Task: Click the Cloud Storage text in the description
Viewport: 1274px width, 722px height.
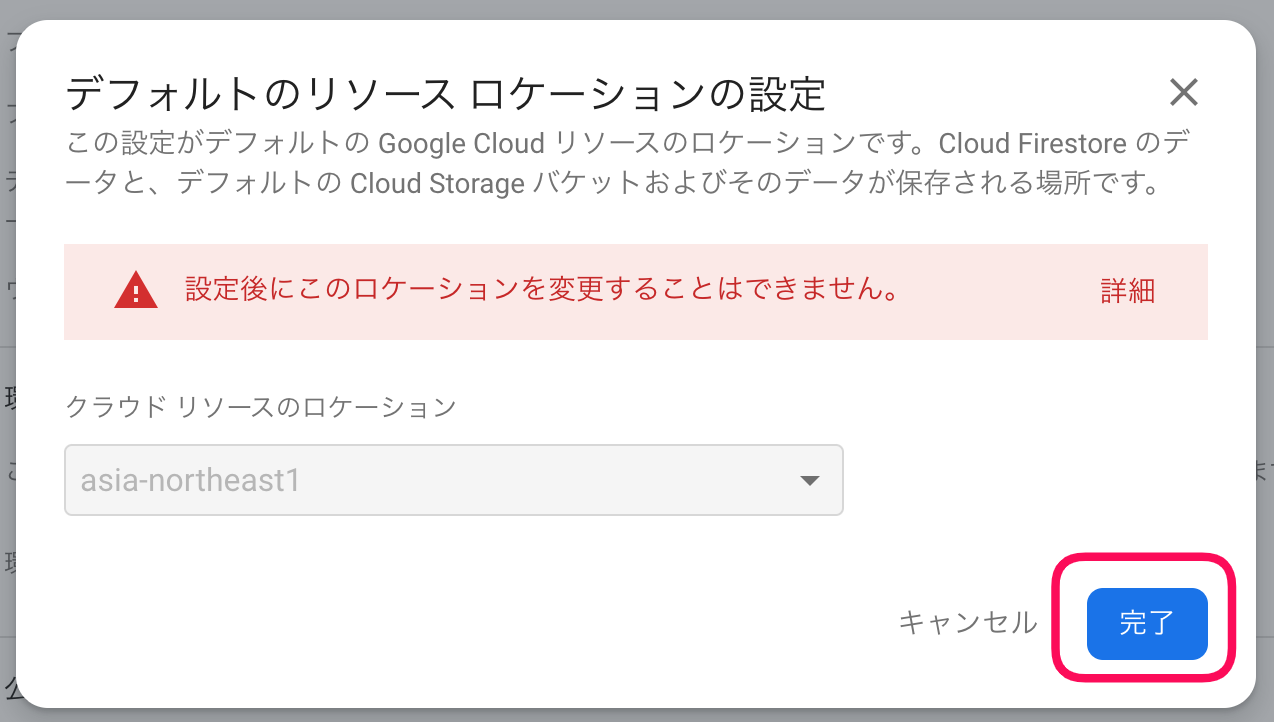Action: tap(438, 185)
